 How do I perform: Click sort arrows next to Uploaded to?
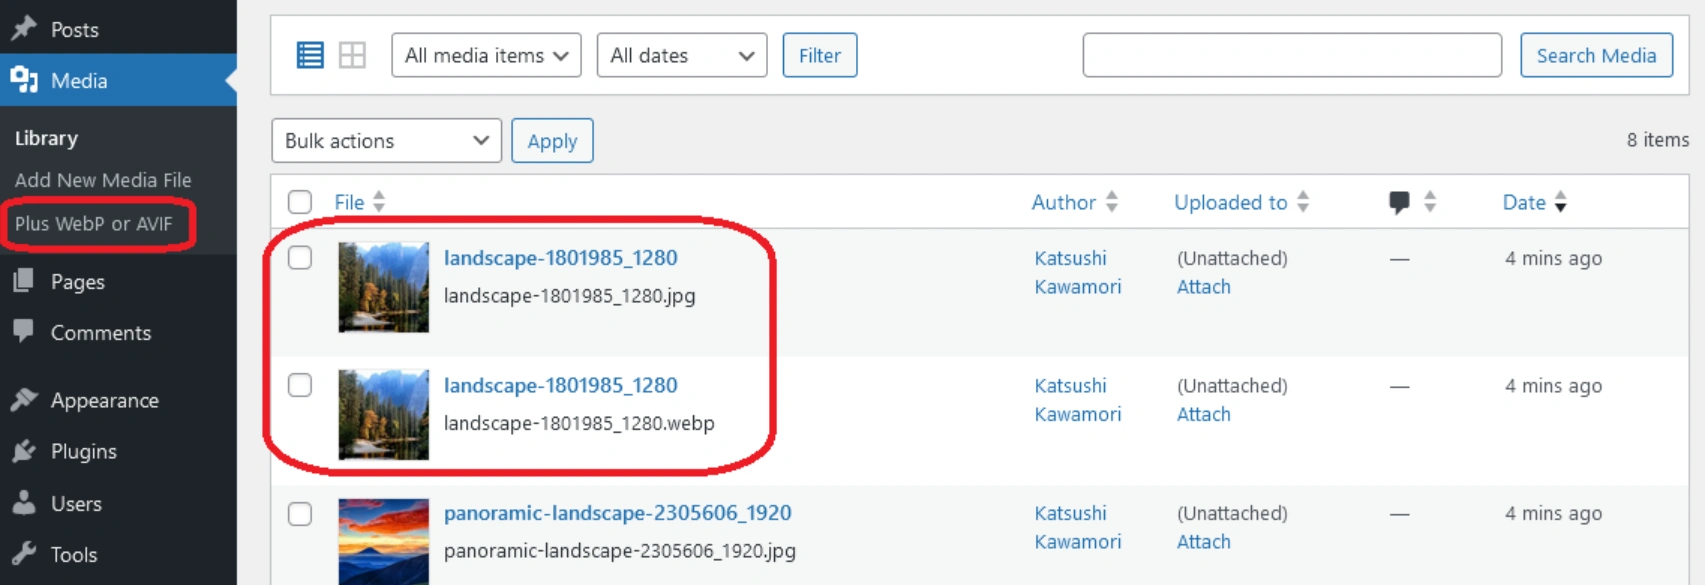point(1303,202)
